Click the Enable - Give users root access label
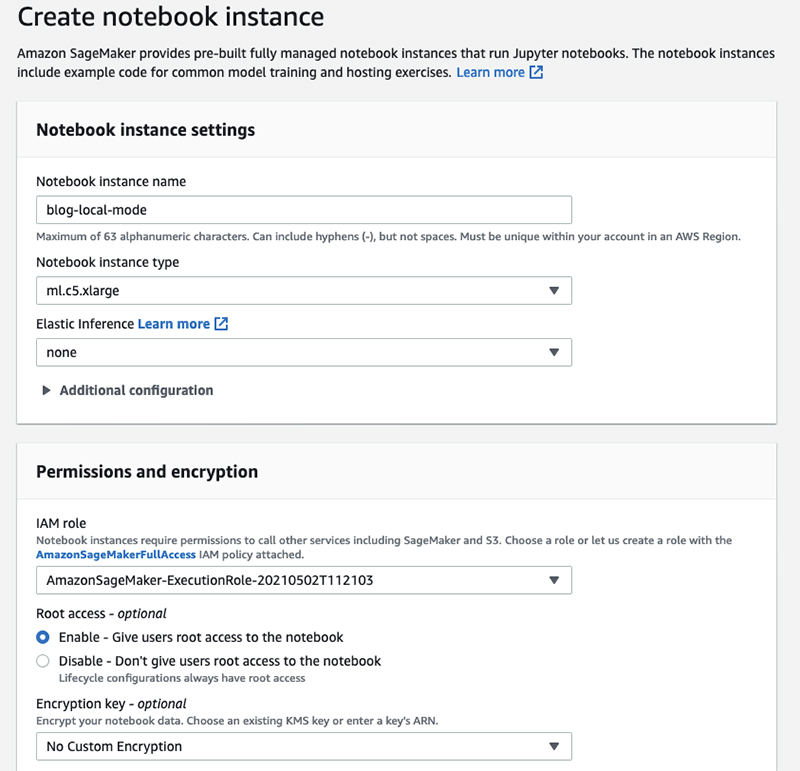 [201, 637]
